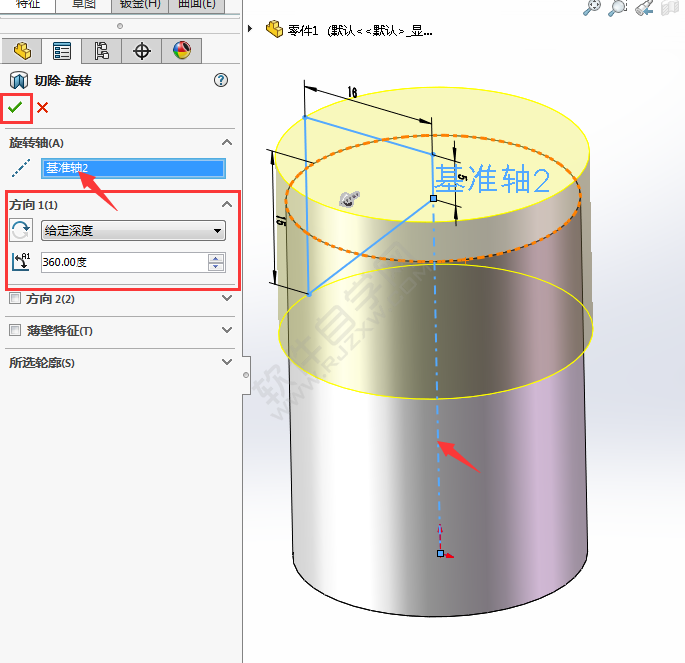Click the 零件1 part icon in viewport
This screenshot has width=685, height=663.
coord(274,29)
